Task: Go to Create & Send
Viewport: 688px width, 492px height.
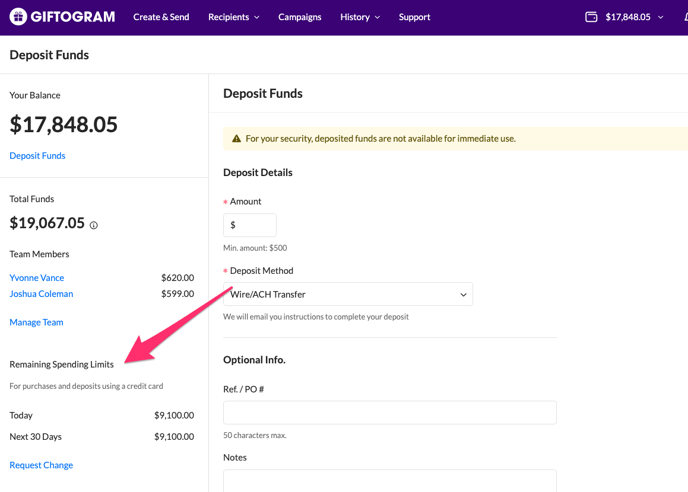Action: 161,17
